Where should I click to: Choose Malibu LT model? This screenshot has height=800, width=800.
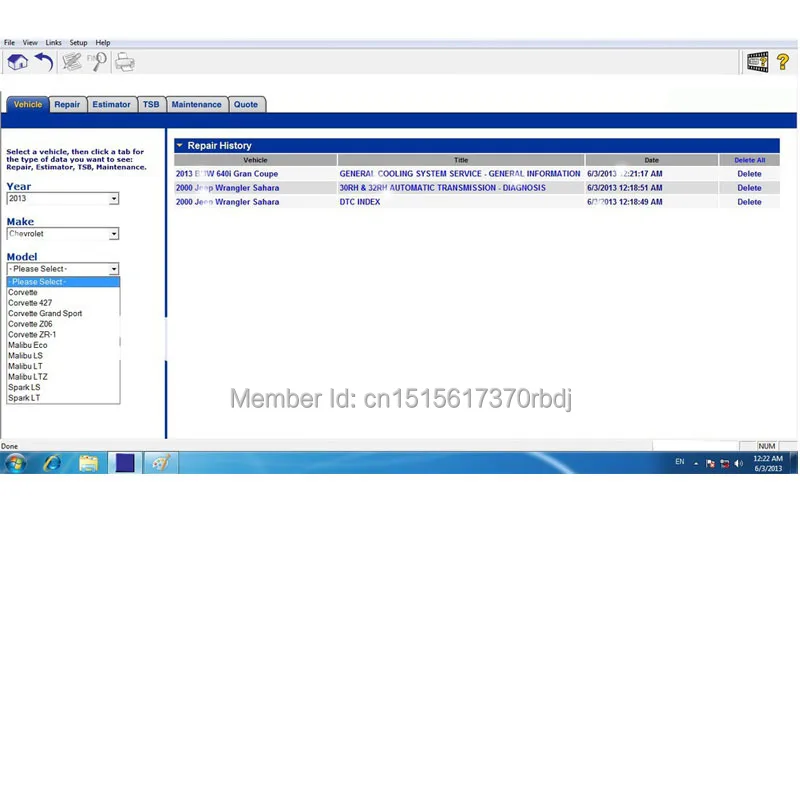click(x=63, y=366)
